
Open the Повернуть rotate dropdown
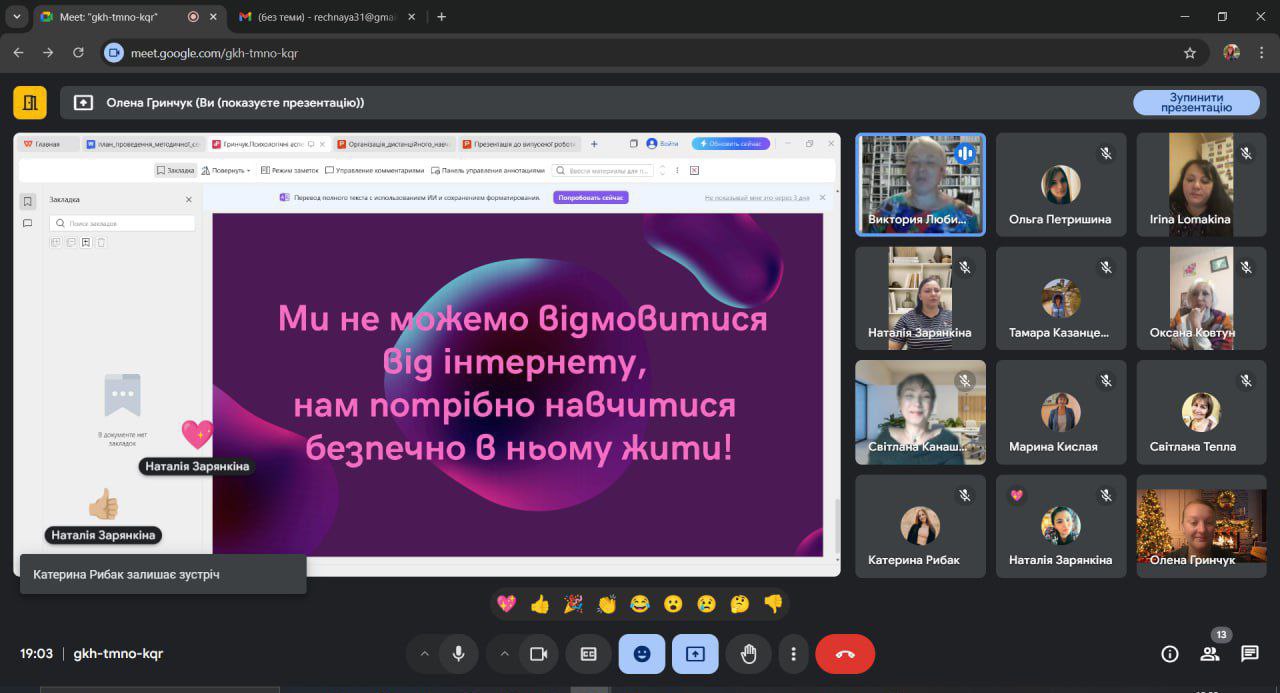pyautogui.click(x=226, y=170)
